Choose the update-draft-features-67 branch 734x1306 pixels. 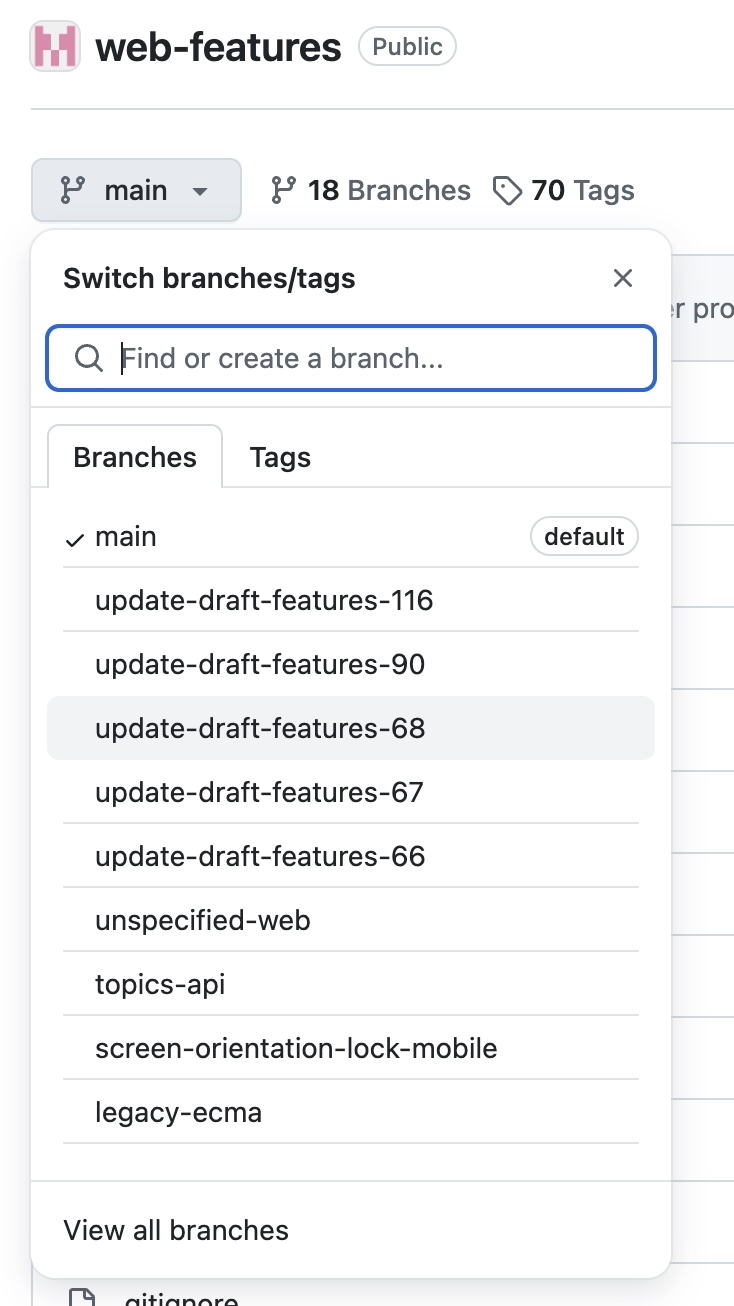pyautogui.click(x=351, y=792)
